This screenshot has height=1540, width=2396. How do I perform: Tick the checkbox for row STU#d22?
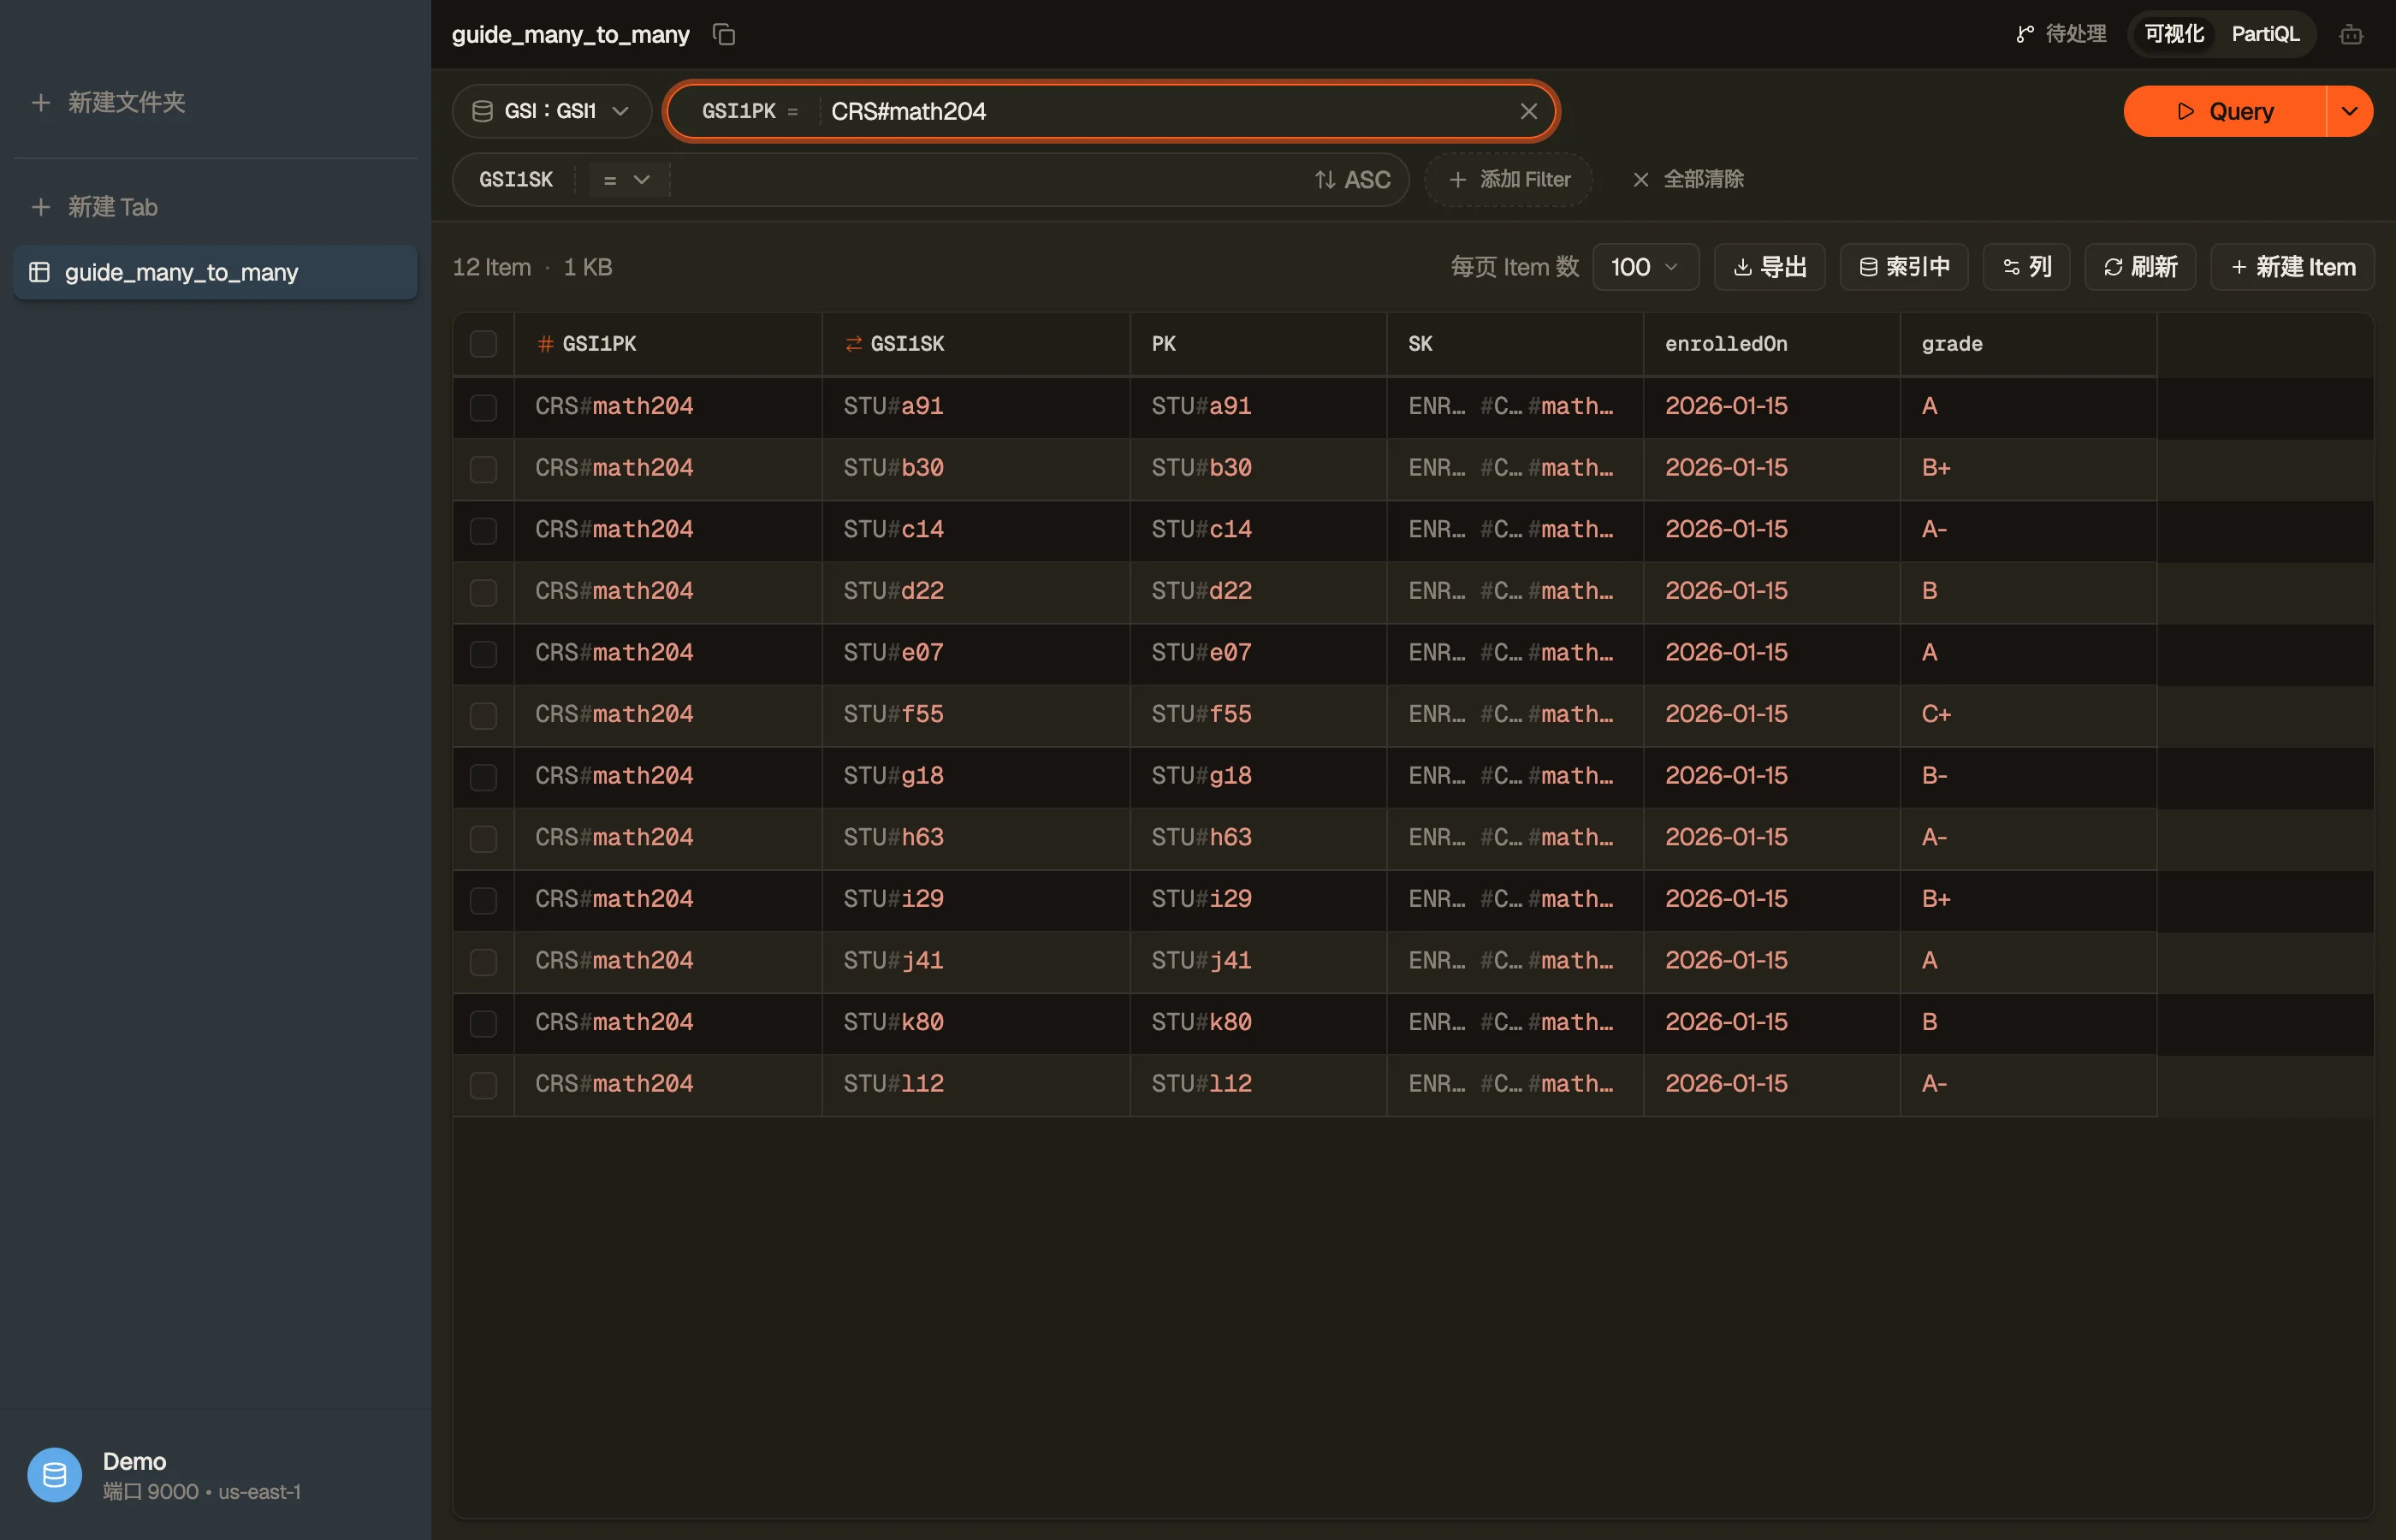click(x=483, y=592)
